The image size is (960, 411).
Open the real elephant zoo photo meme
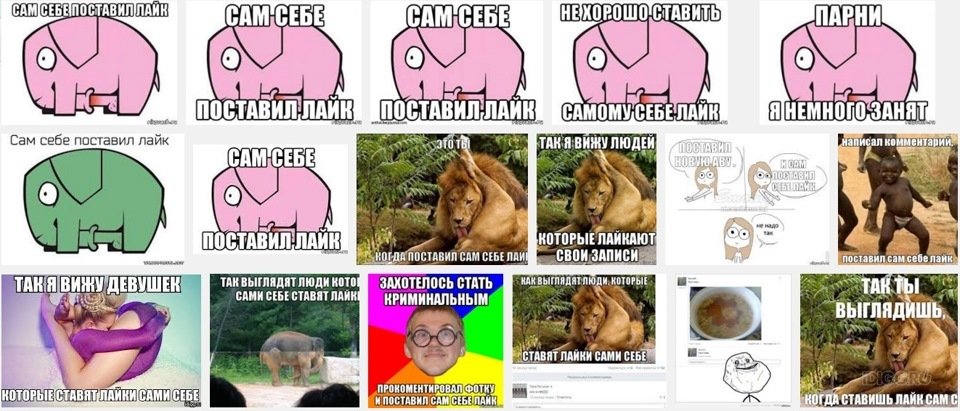tap(285, 341)
